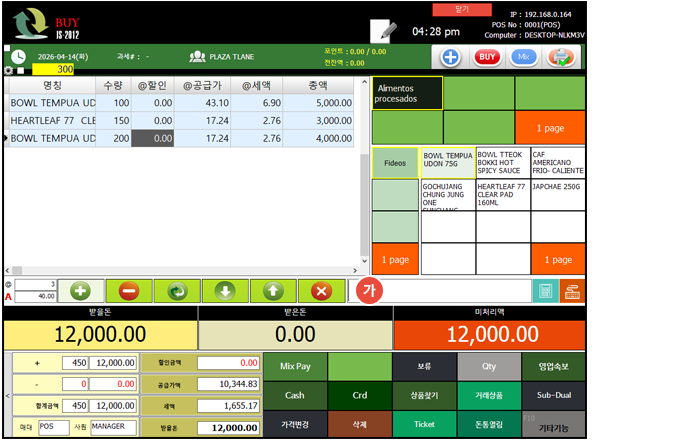Select the Fideos subcategory

[x=395, y=163]
